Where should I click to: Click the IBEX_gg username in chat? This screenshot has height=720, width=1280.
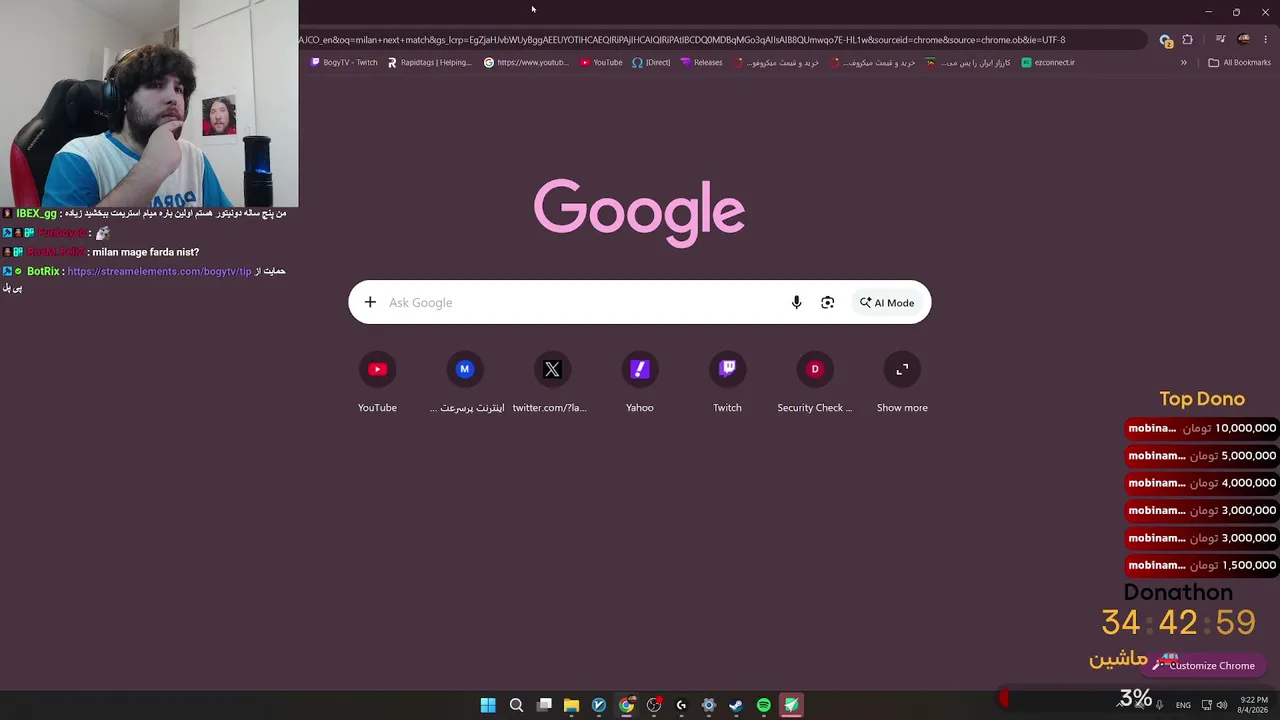click(x=36, y=213)
